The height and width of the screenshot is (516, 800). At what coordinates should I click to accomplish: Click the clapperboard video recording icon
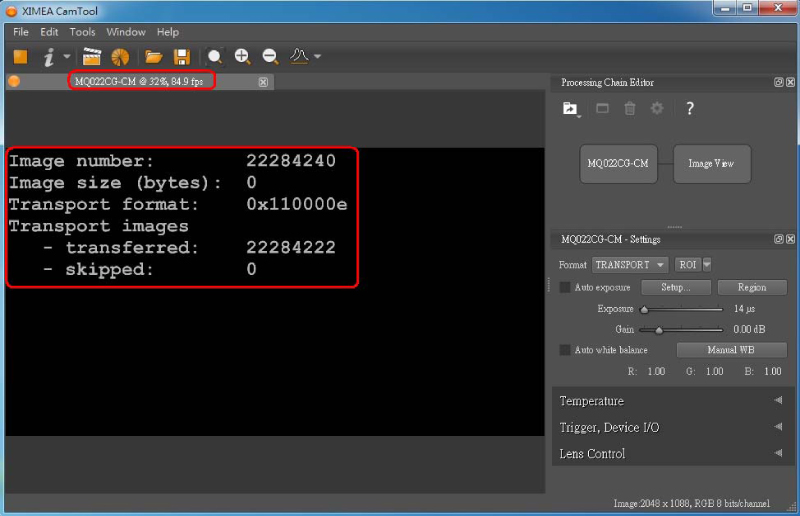[x=92, y=57]
